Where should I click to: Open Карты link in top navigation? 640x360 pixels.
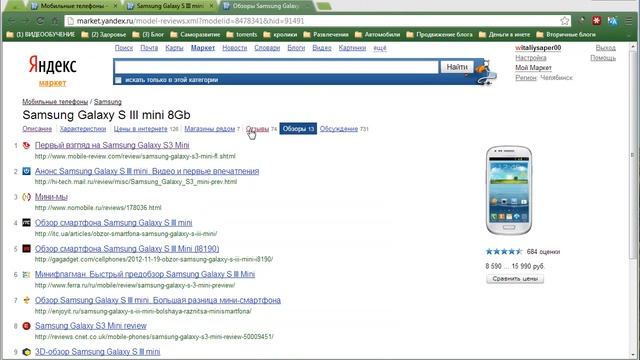coord(174,48)
